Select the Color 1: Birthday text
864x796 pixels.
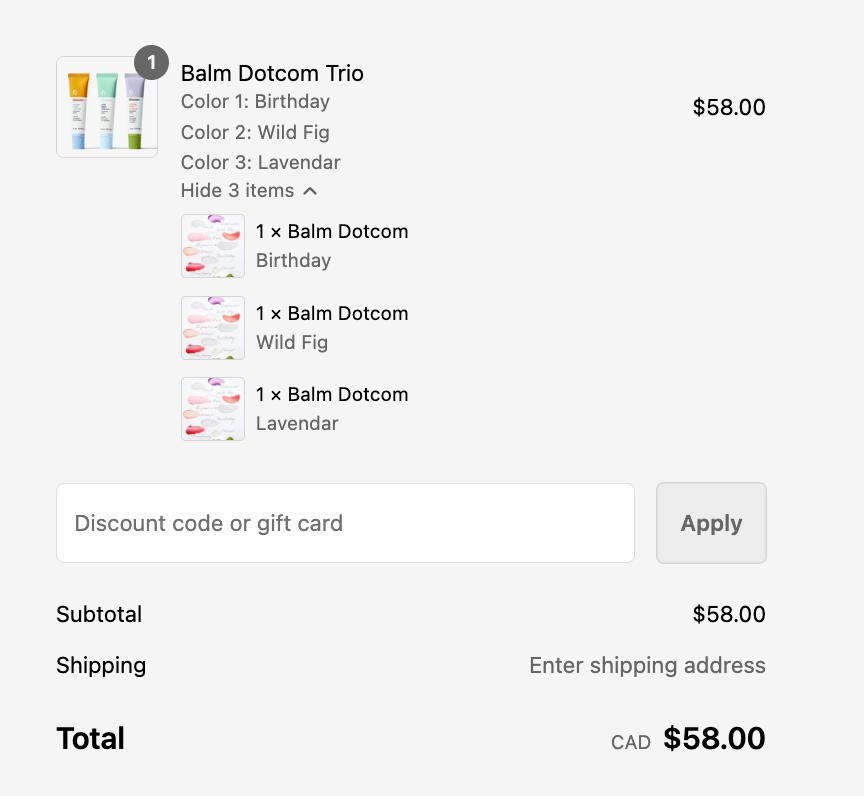click(255, 101)
